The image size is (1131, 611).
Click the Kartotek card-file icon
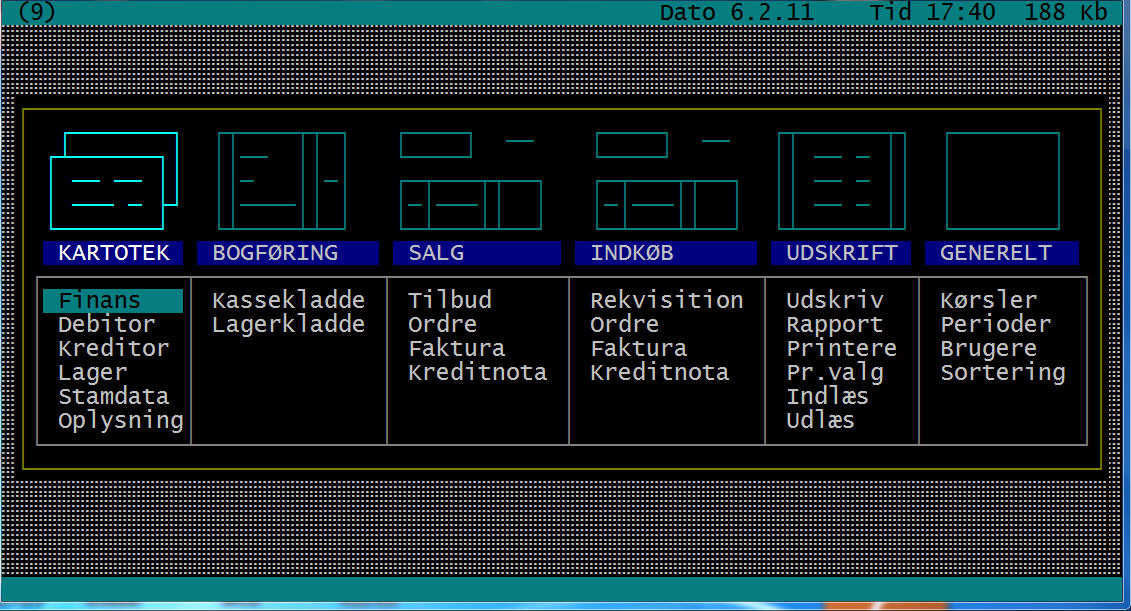[x=113, y=181]
